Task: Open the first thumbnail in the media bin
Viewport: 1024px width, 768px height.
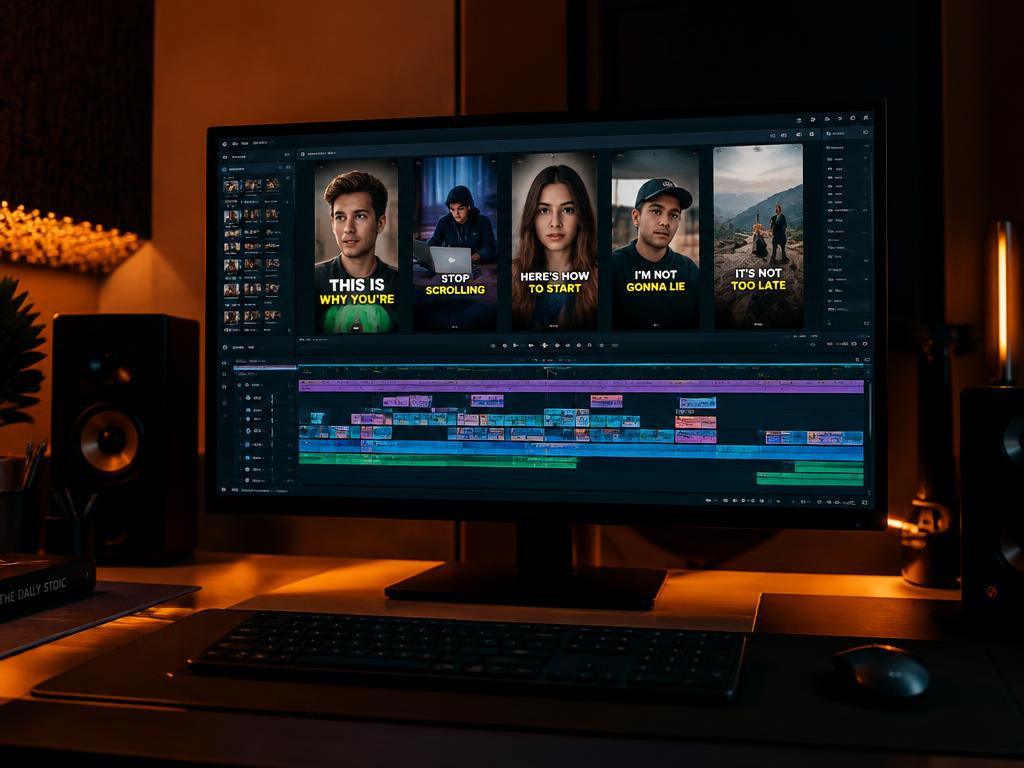Action: coord(232,187)
